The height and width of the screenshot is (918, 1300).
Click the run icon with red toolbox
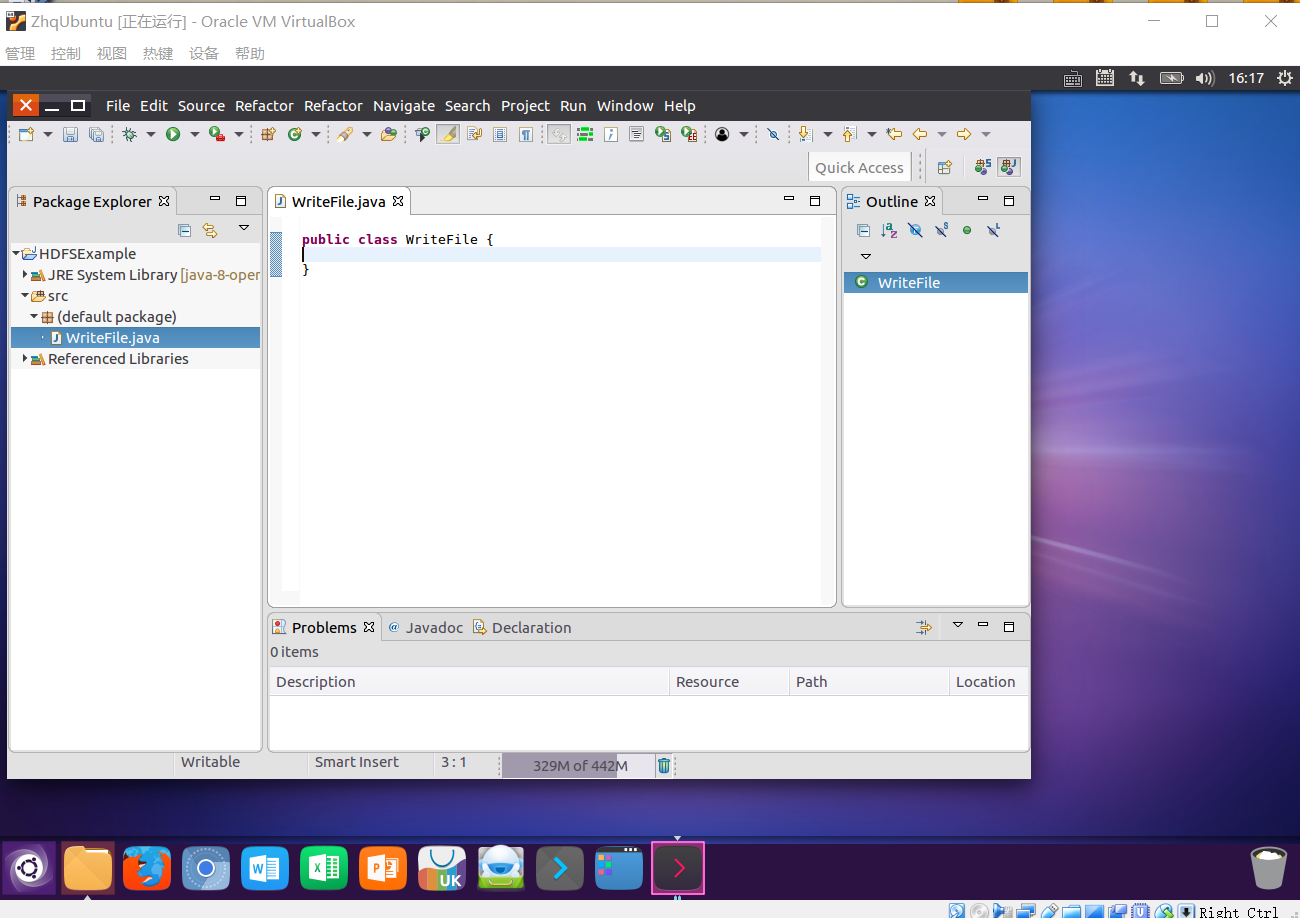(216, 134)
